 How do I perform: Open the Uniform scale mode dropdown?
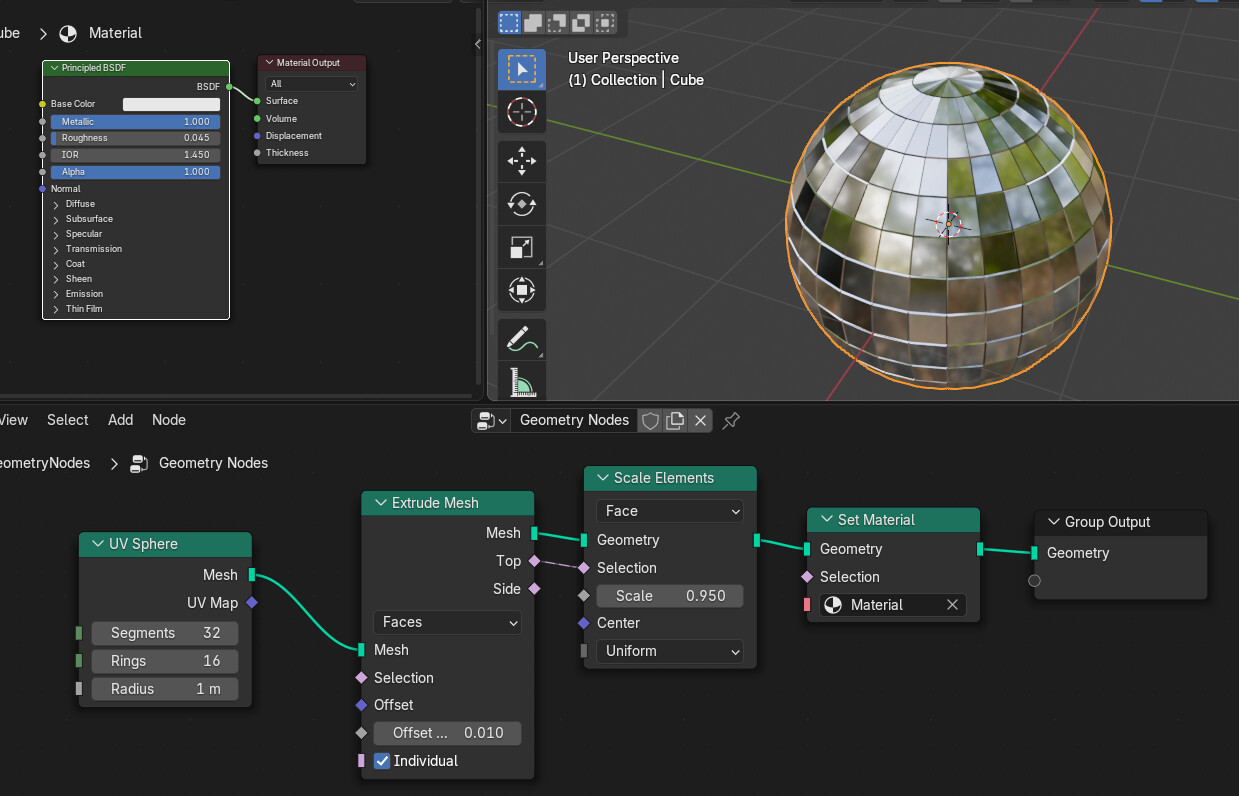point(670,651)
